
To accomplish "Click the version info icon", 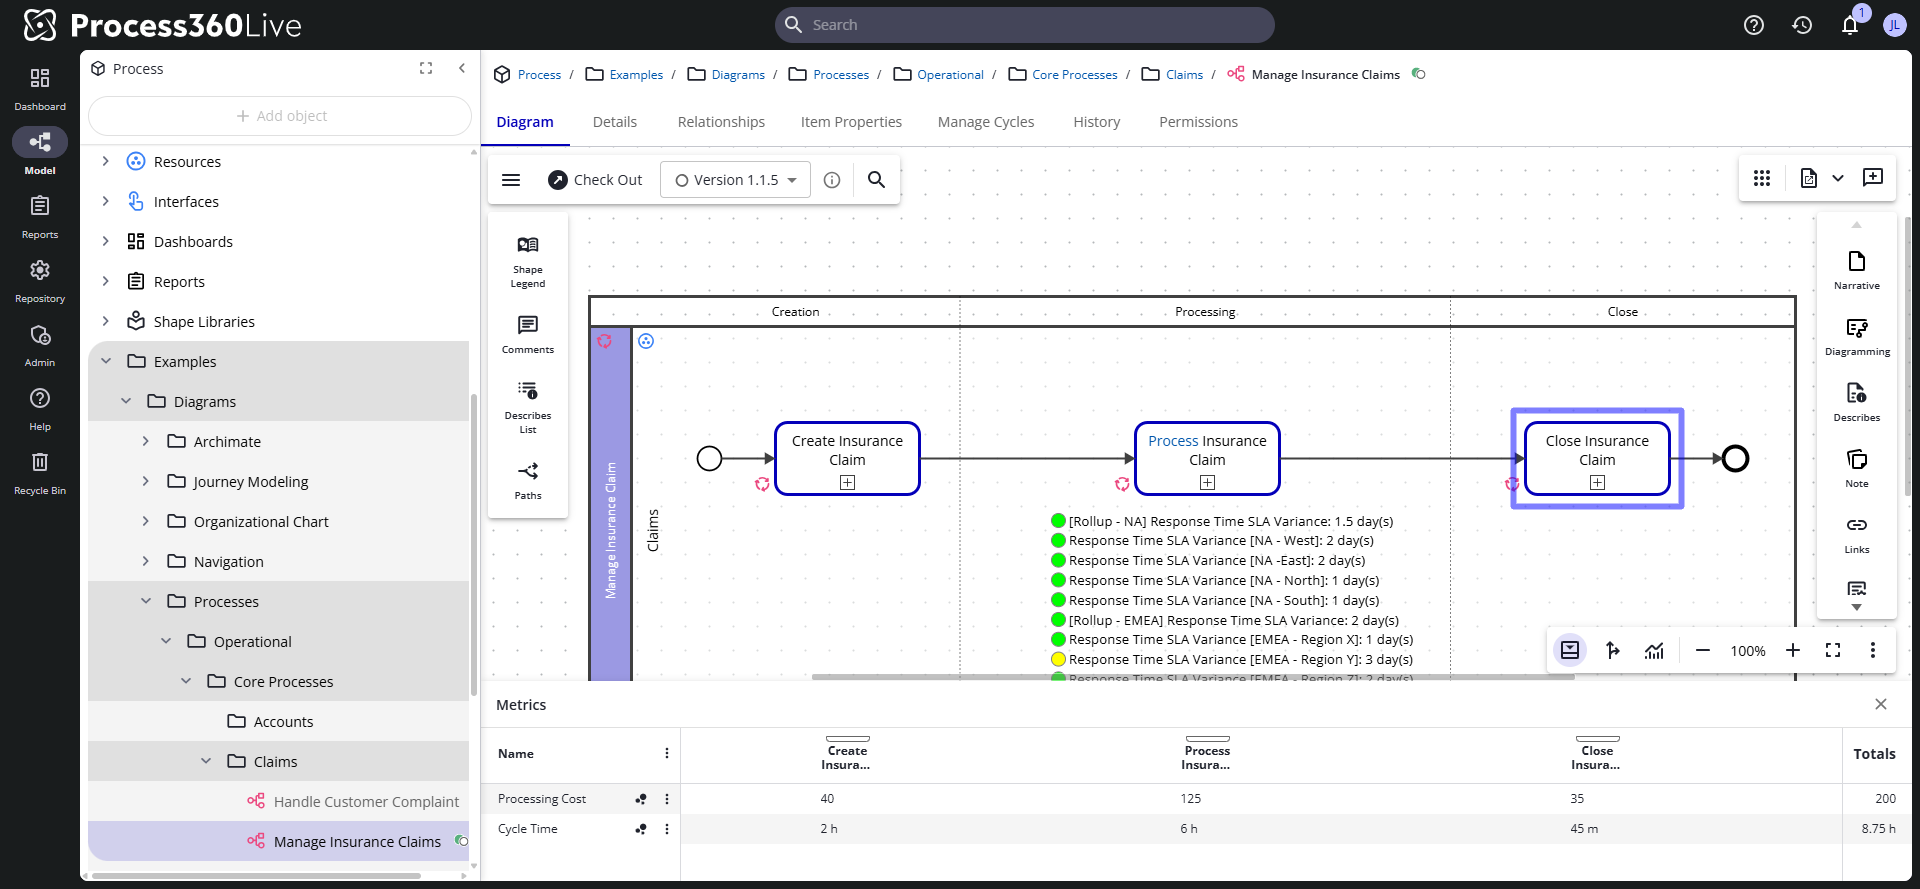I will coord(832,180).
